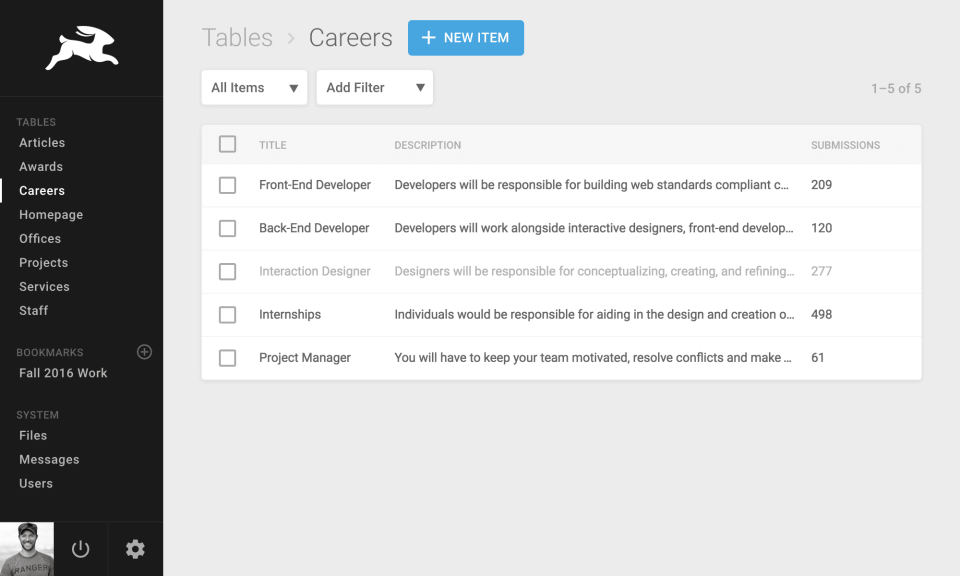Viewport: 960px width, 576px height.
Task: Open the Fall 2016 Work bookmark
Action: coord(63,372)
